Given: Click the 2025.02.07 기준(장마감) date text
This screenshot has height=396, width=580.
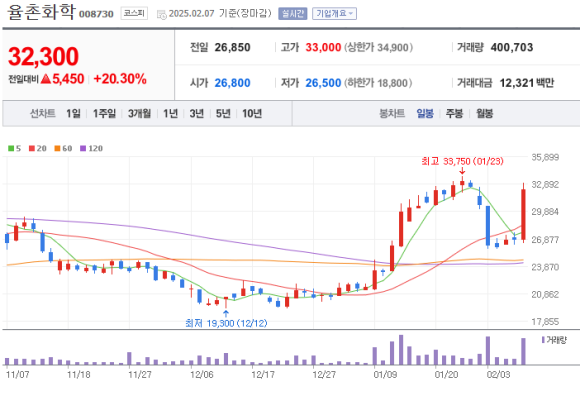Looking at the screenshot, I should (x=220, y=14).
